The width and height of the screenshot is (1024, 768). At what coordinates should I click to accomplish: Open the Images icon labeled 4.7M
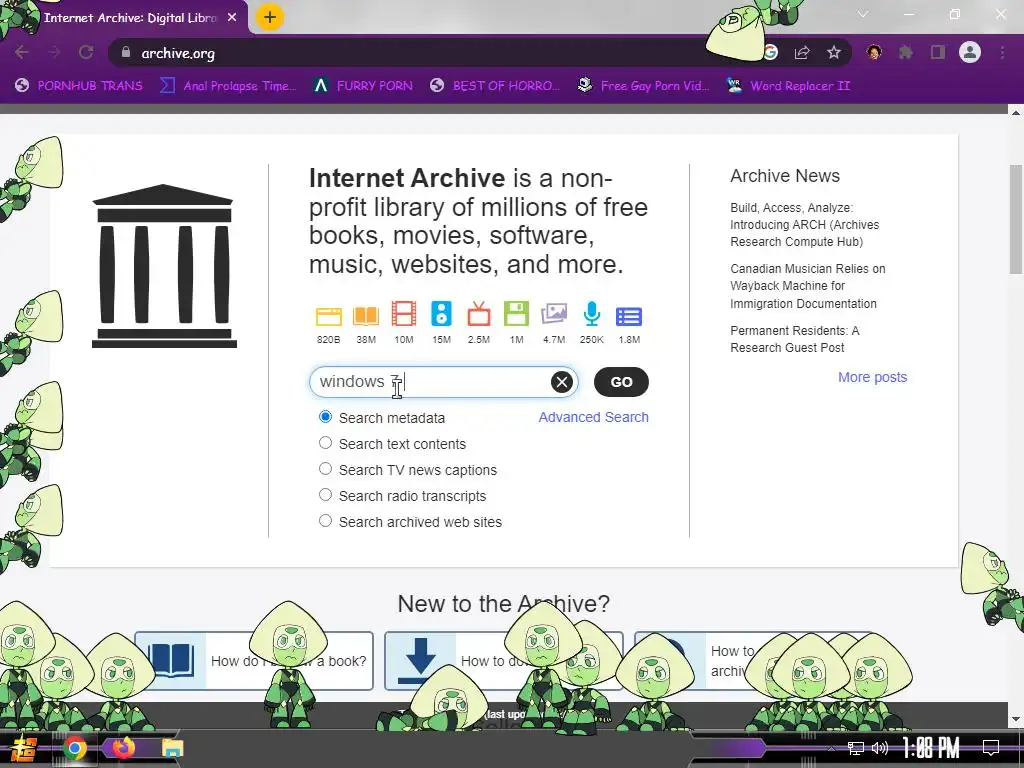(554, 314)
